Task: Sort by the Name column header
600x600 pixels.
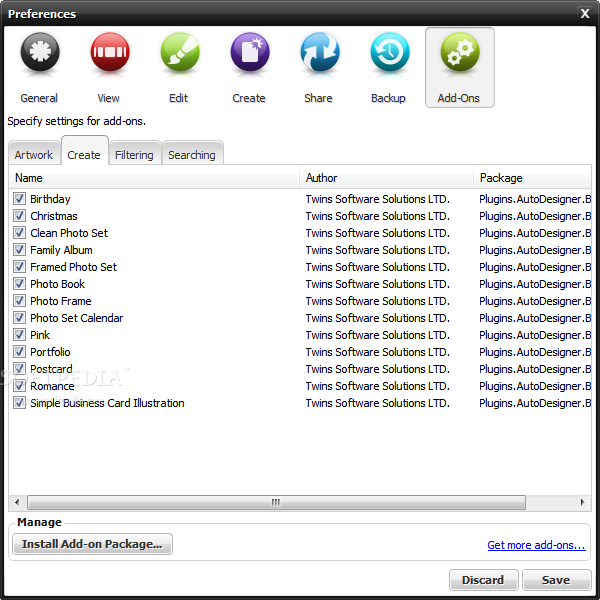Action: (x=154, y=178)
